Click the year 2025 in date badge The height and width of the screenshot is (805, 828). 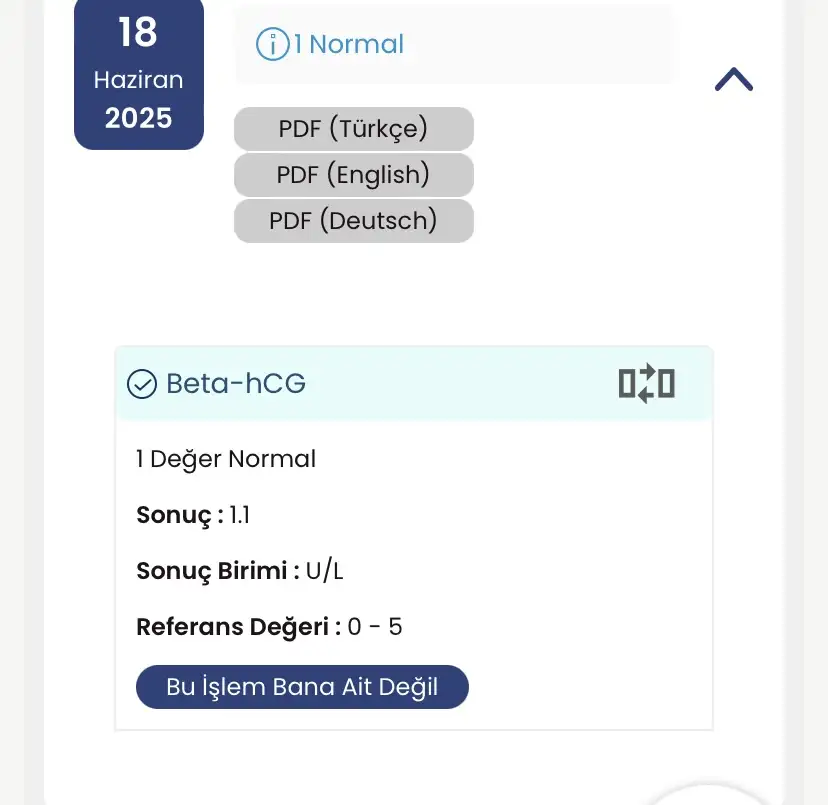(138, 118)
